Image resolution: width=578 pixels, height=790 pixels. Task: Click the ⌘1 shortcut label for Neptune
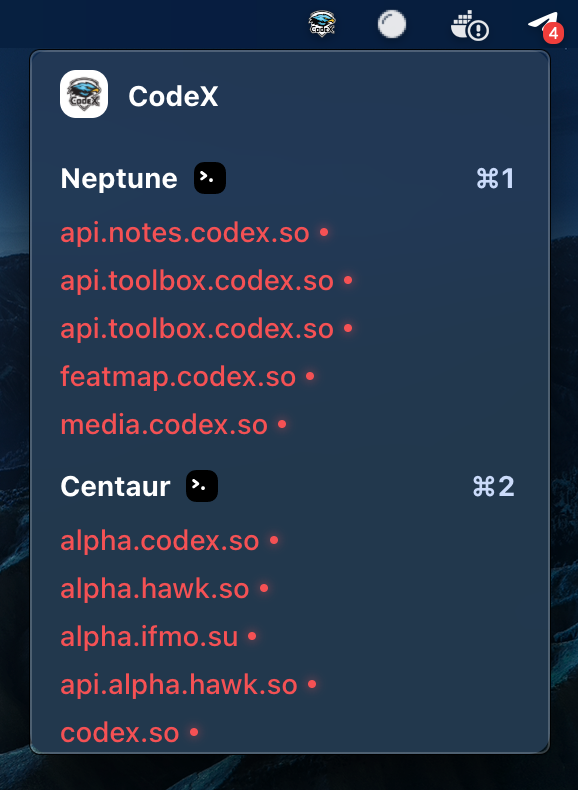pos(495,178)
